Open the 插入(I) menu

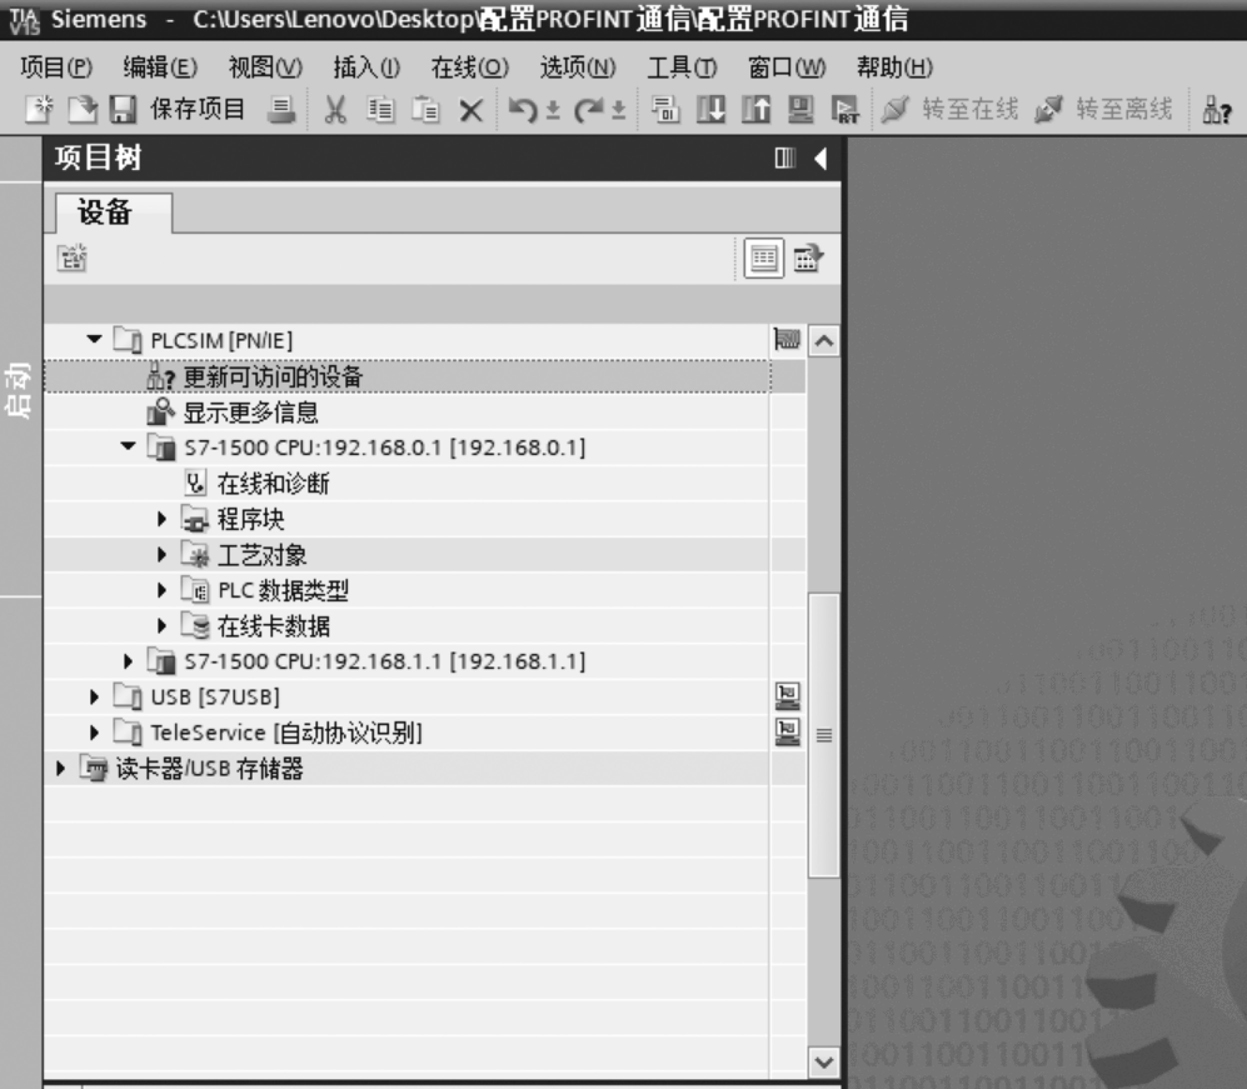point(366,67)
